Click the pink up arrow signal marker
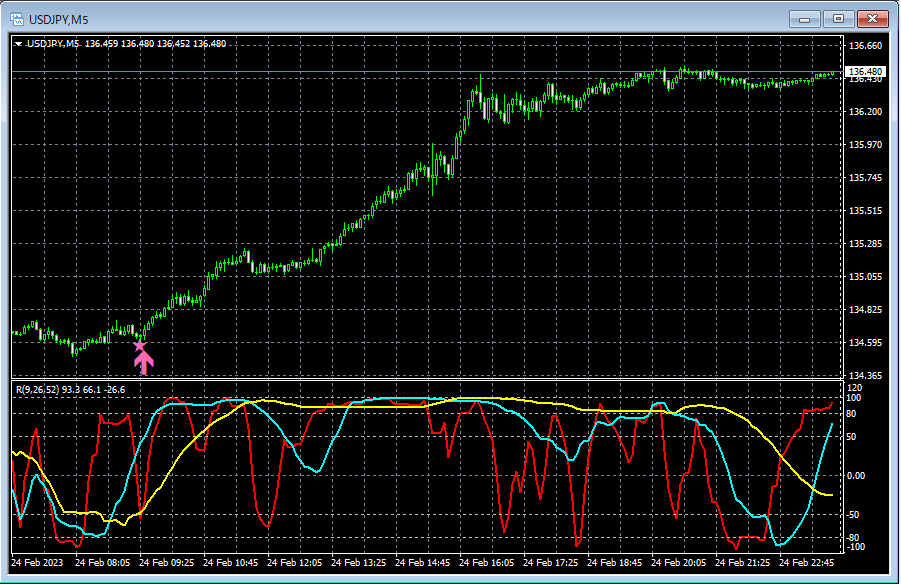This screenshot has height=584, width=901. (143, 362)
